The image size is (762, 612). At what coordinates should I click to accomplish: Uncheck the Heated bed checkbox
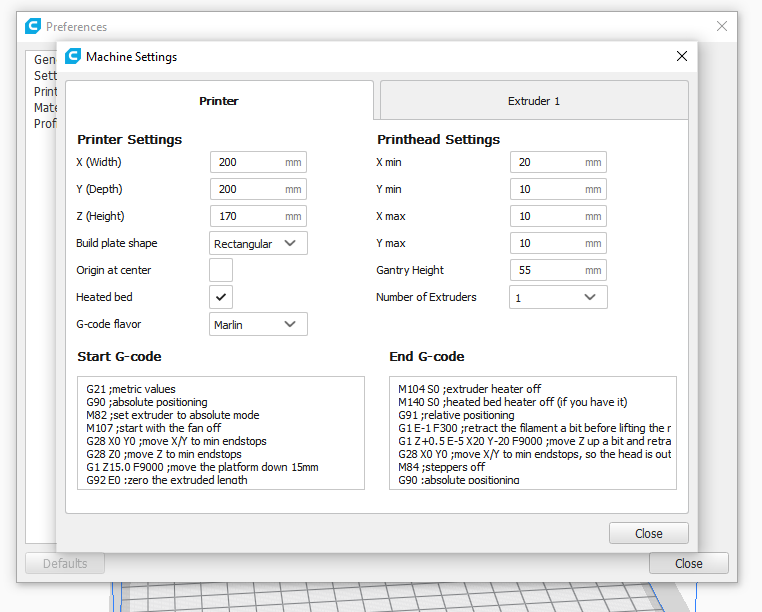(221, 297)
